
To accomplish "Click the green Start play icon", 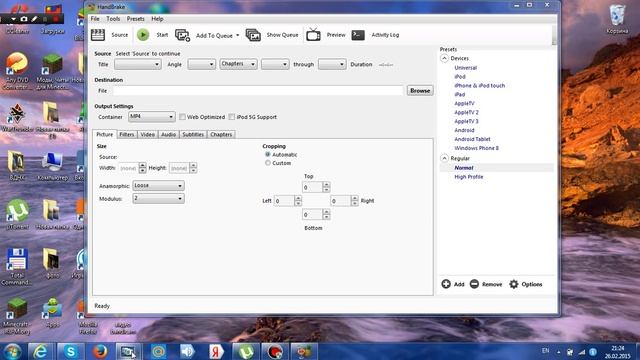I will [143, 35].
